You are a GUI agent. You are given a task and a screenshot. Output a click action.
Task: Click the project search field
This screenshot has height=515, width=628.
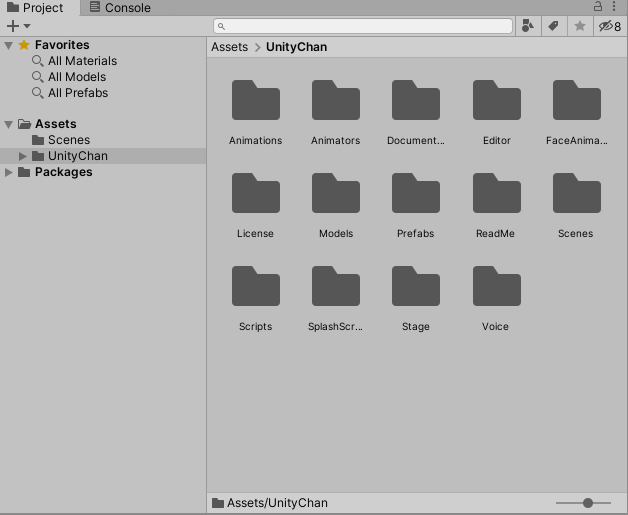(363, 26)
